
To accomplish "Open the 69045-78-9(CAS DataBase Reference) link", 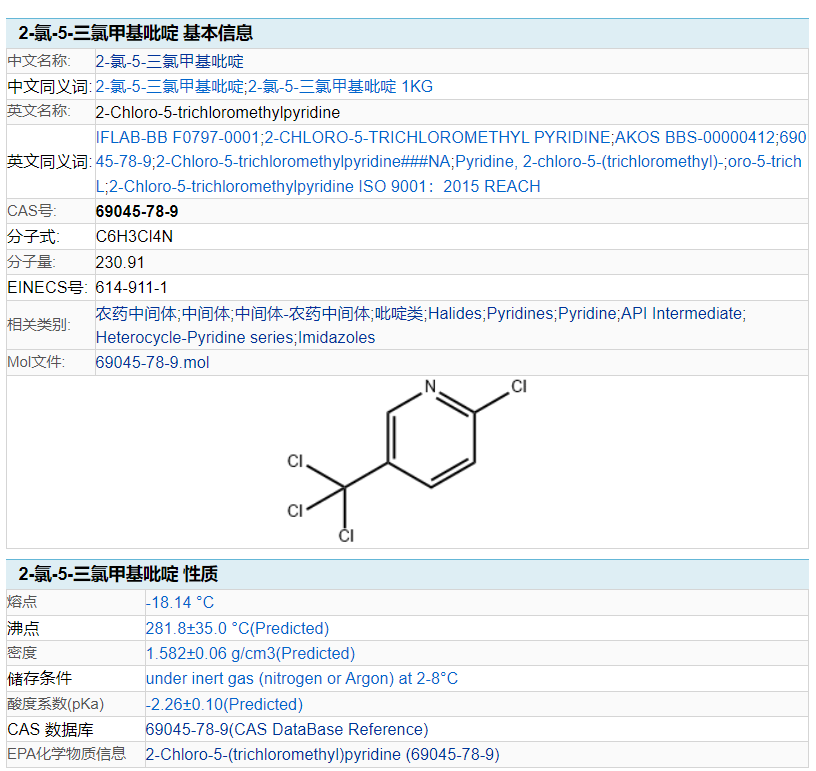I will tap(287, 729).
